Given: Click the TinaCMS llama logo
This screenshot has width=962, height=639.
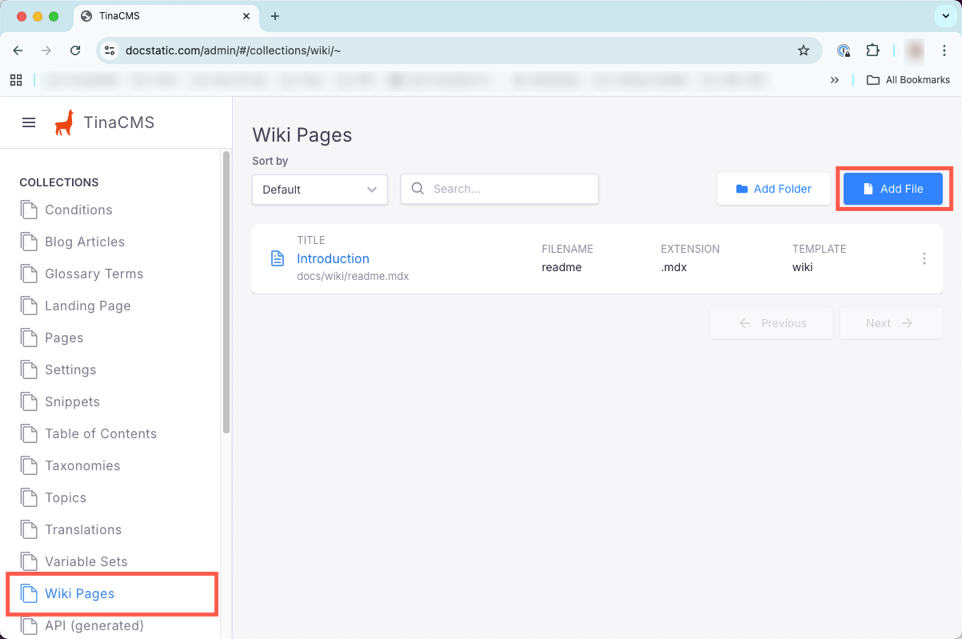Looking at the screenshot, I should 63,121.
